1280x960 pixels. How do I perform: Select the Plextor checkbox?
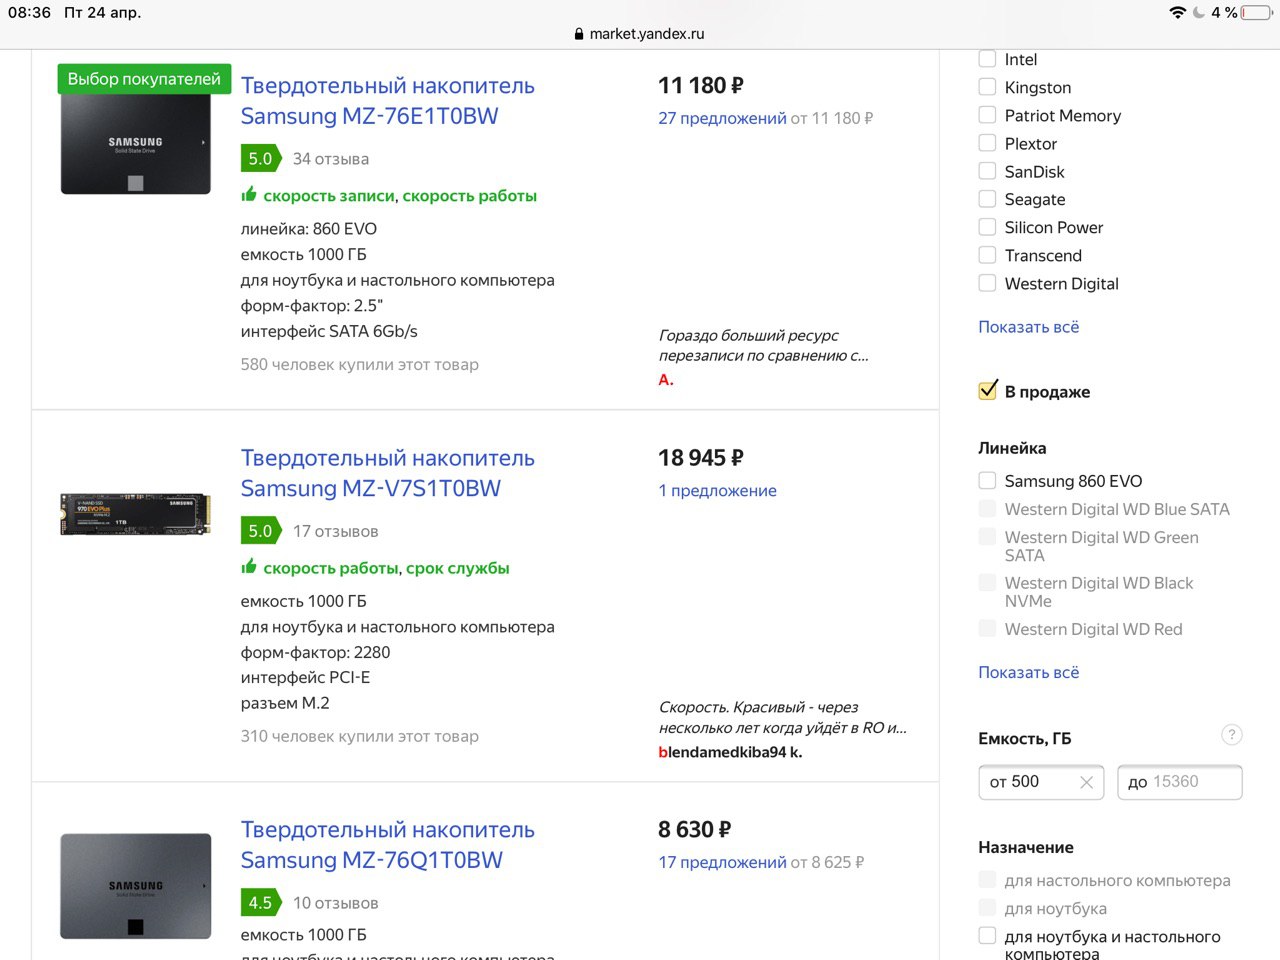click(987, 143)
